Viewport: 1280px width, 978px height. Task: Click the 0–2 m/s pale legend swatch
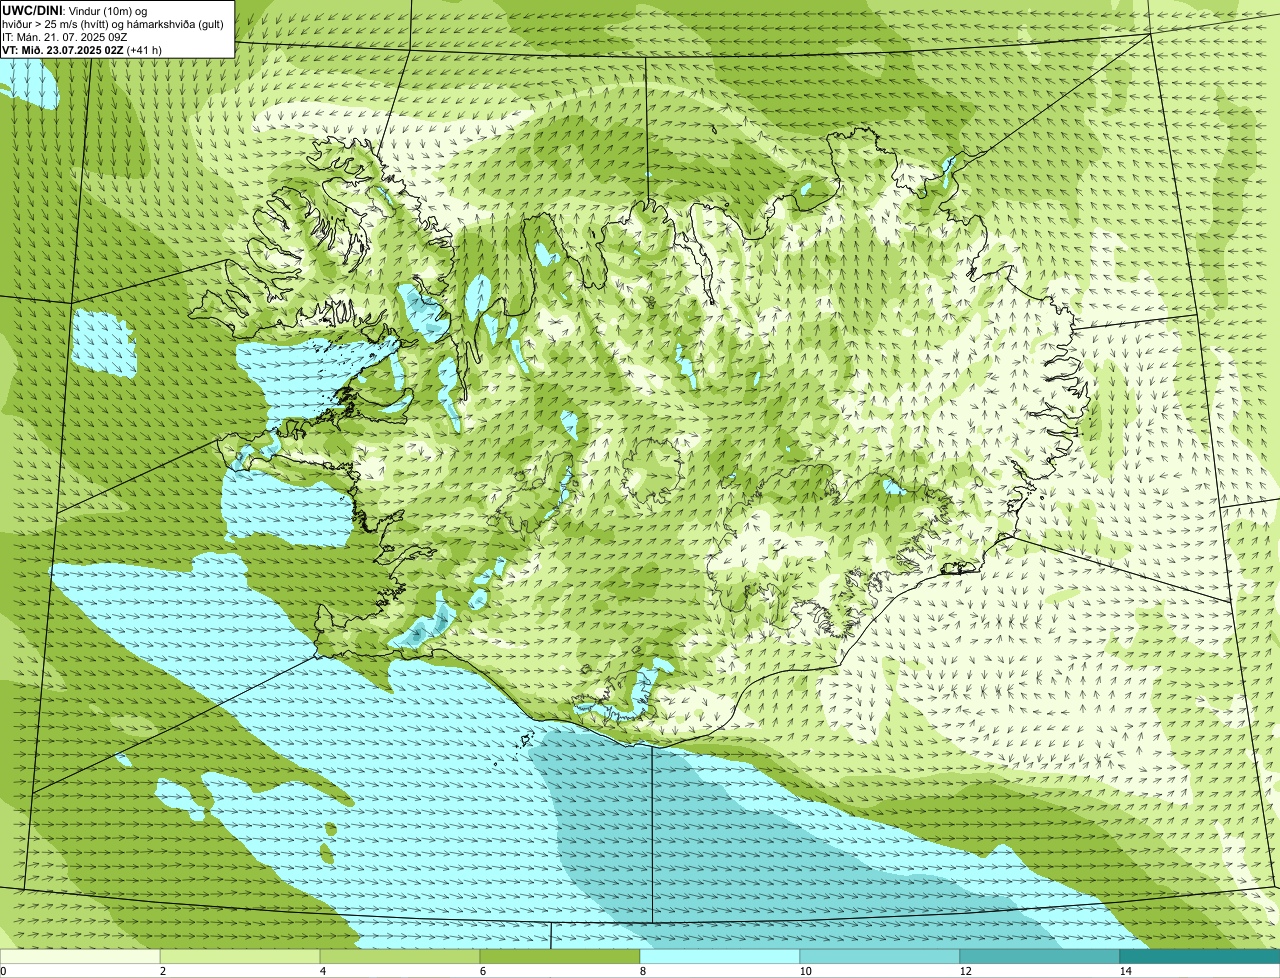click(80, 956)
